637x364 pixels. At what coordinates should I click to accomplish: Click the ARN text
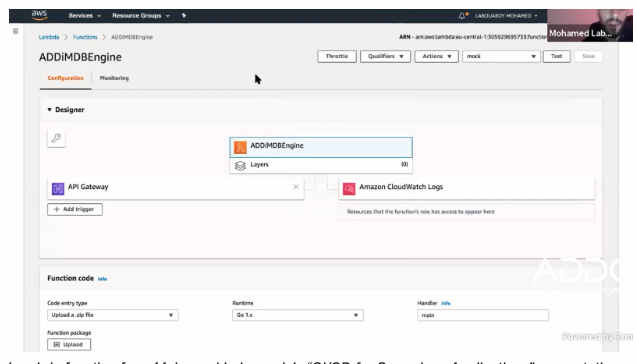[x=473, y=37]
